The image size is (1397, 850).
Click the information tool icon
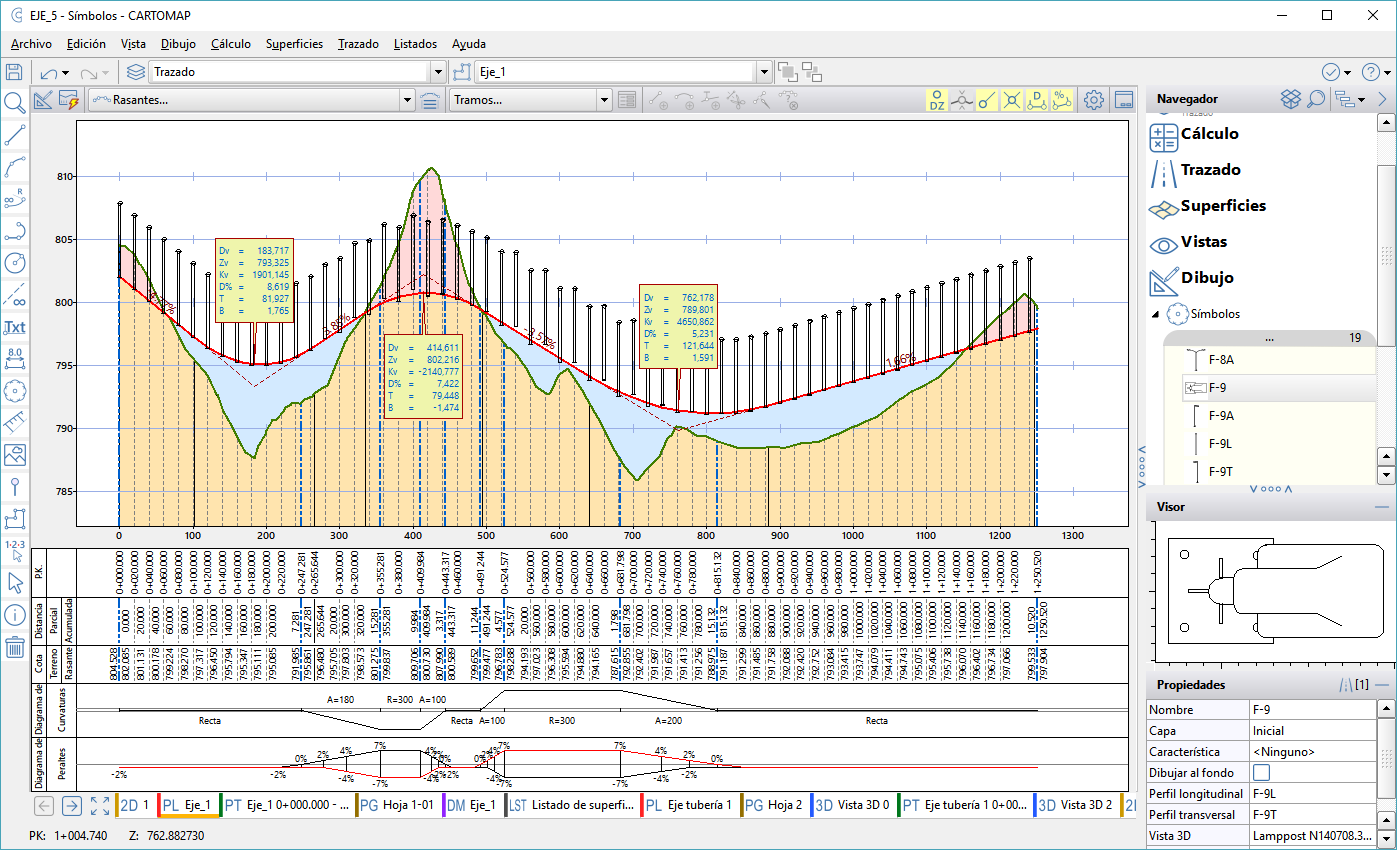[x=14, y=614]
